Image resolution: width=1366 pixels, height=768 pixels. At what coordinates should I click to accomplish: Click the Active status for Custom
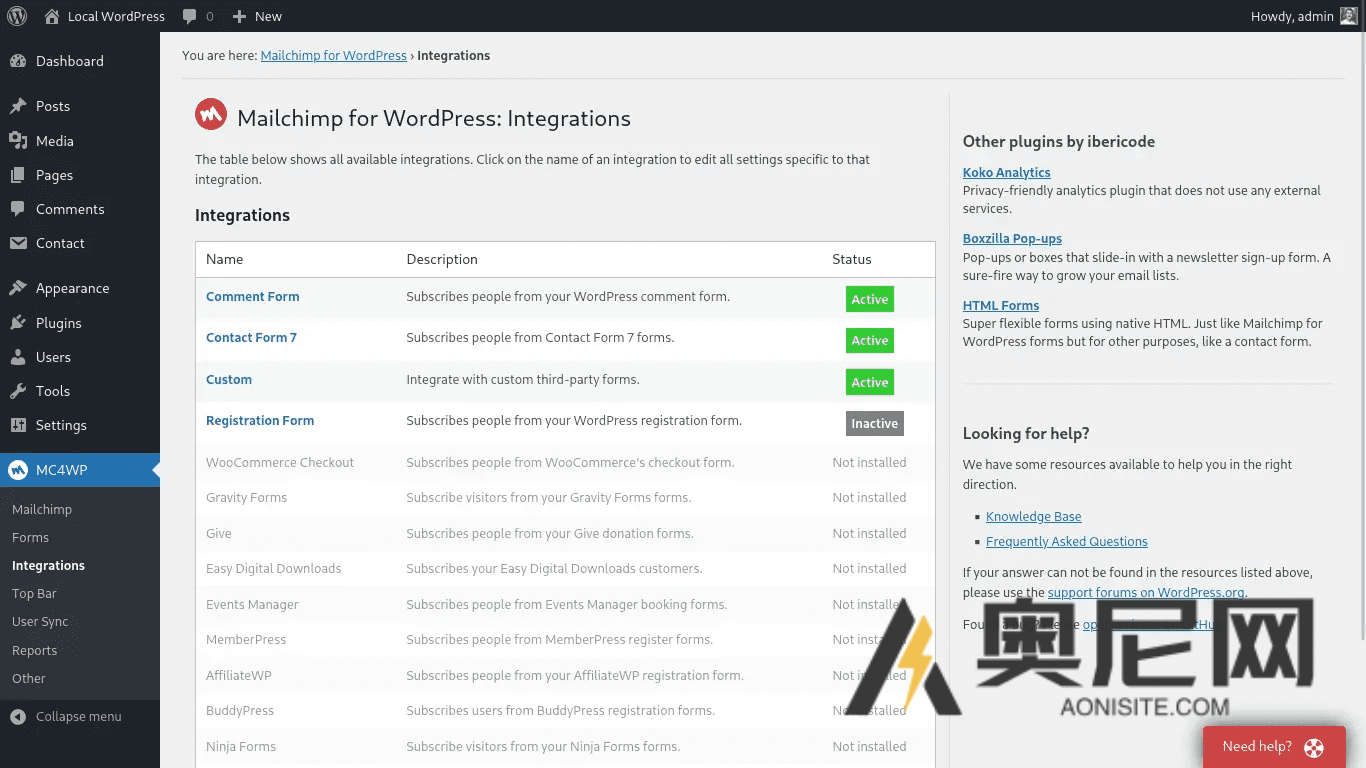point(869,382)
